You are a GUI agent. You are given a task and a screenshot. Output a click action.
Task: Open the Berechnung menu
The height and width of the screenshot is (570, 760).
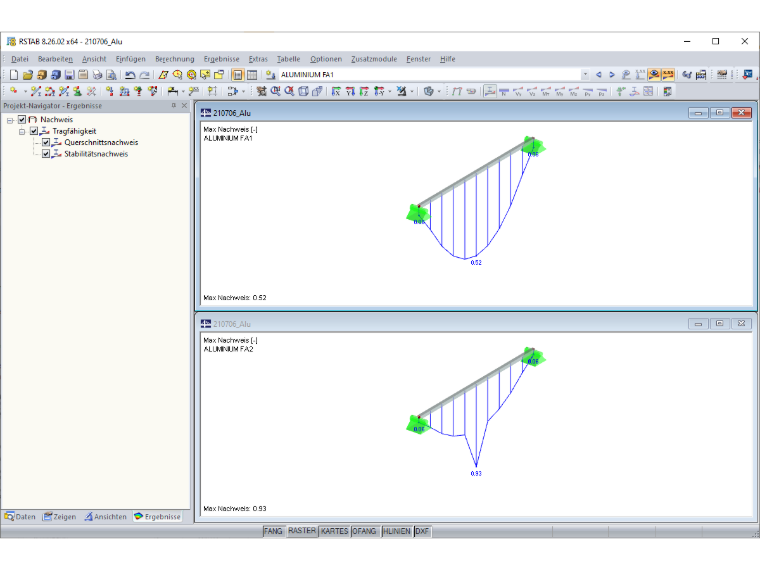[x=174, y=59]
